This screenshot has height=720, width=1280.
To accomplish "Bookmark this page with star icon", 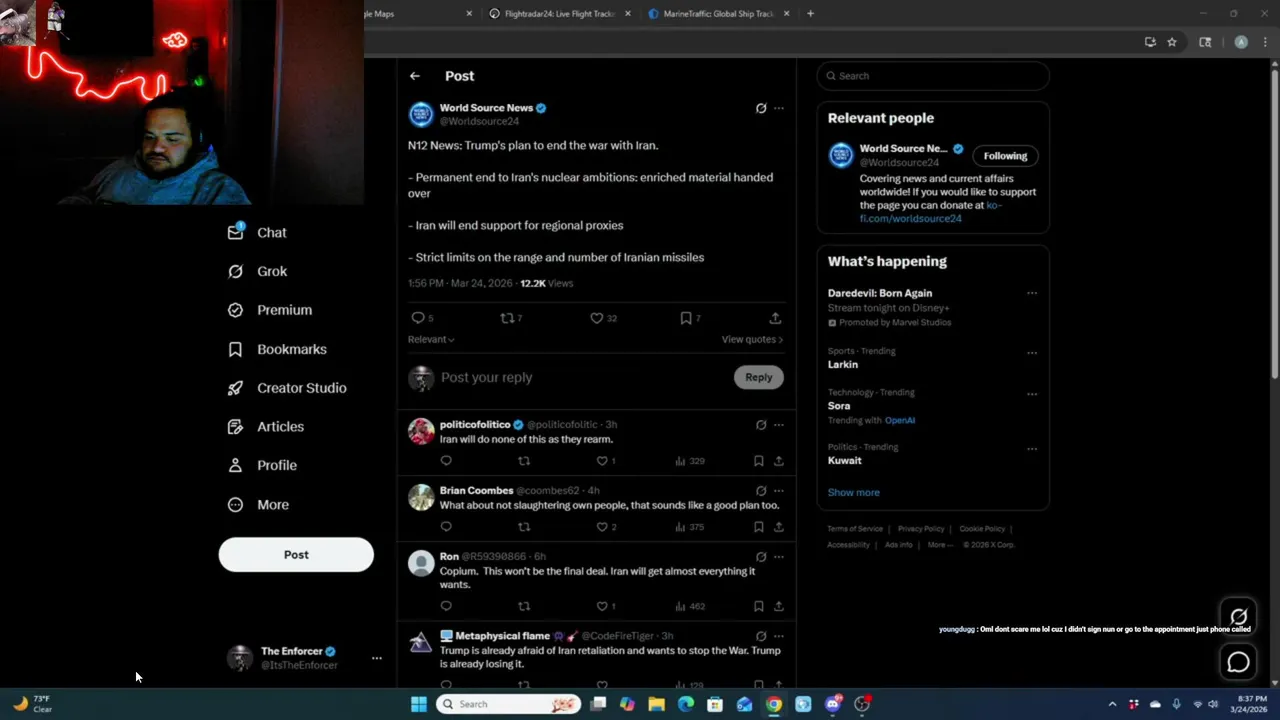I will tap(1172, 42).
